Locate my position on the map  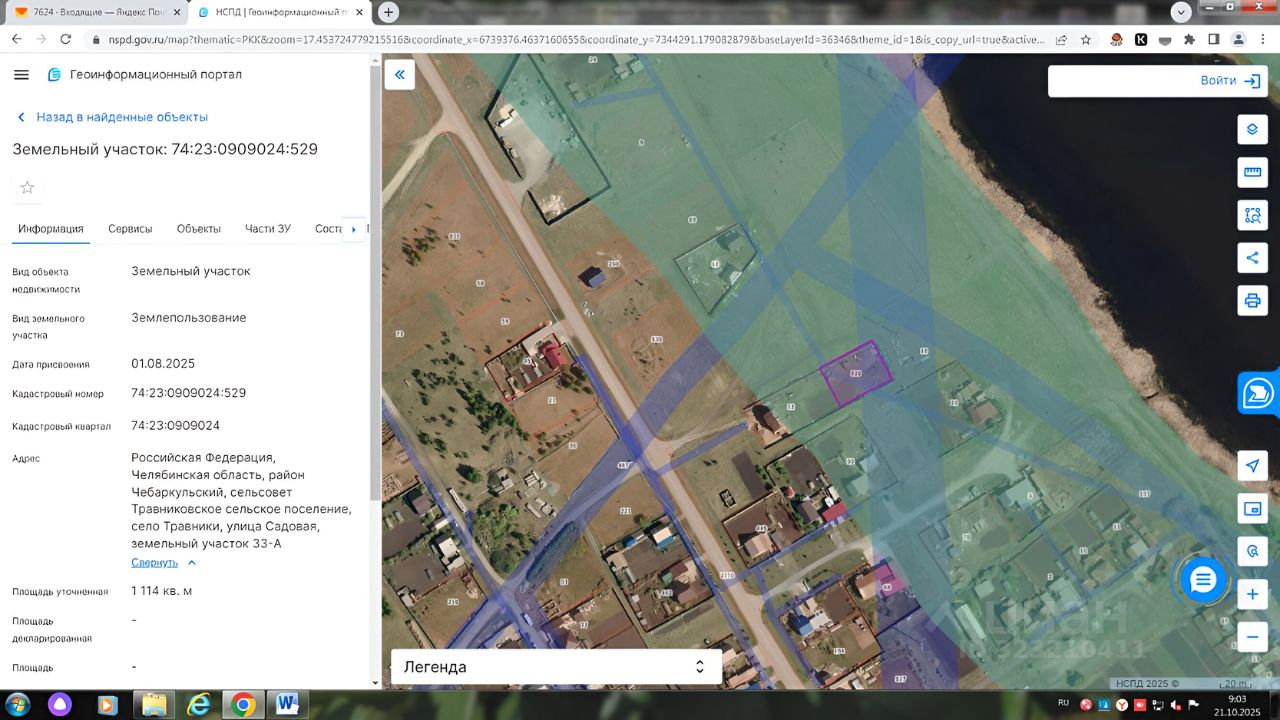click(x=1252, y=465)
